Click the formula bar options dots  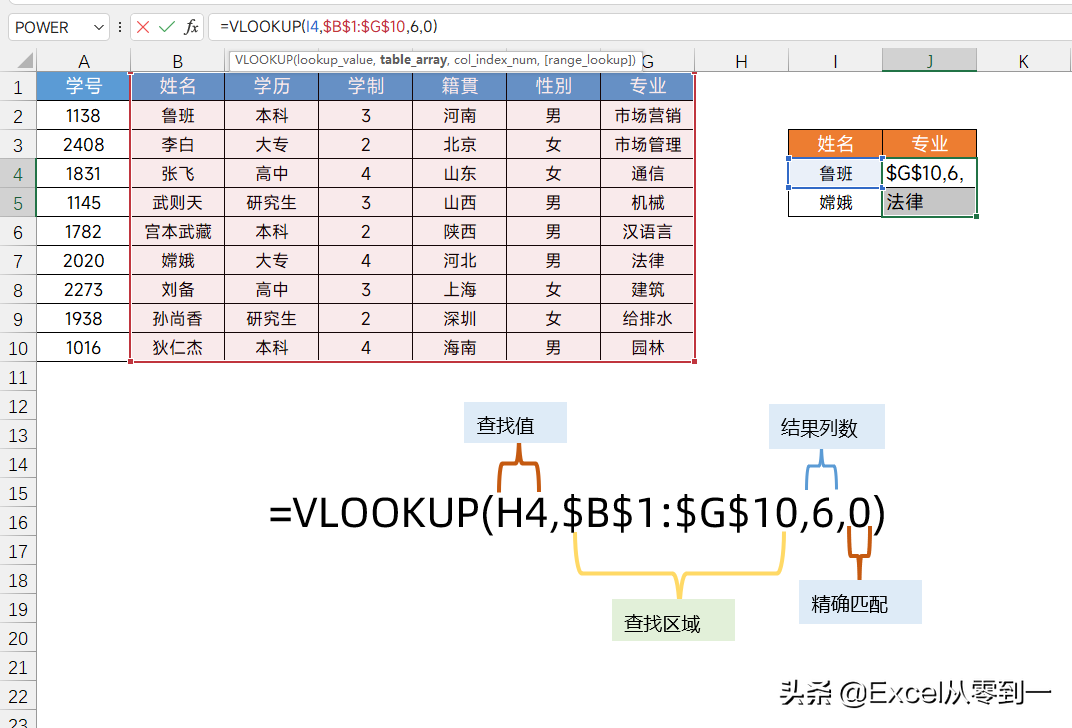coord(120,27)
